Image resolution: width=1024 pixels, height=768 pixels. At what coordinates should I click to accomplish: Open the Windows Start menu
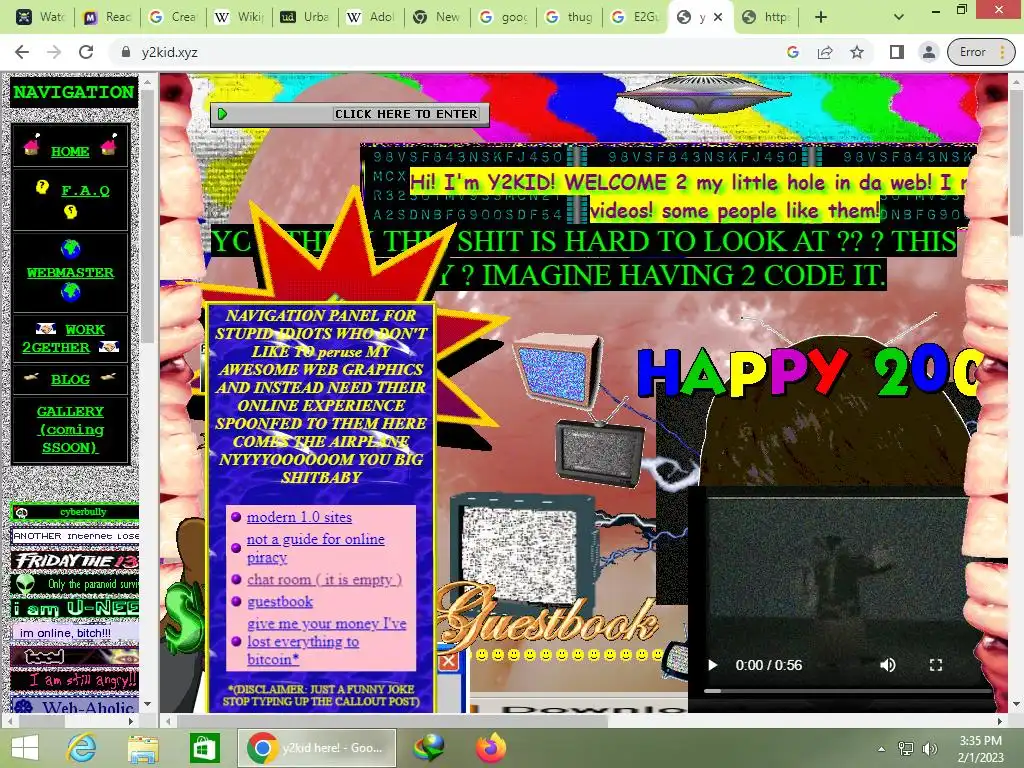(25, 748)
